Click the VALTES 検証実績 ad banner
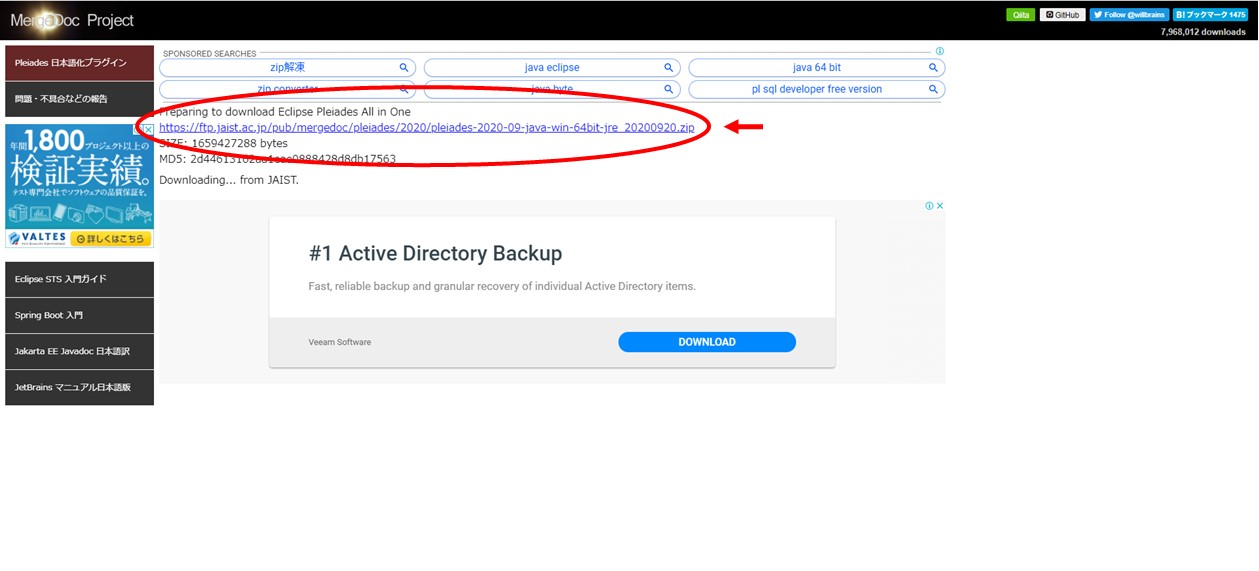 (x=80, y=186)
